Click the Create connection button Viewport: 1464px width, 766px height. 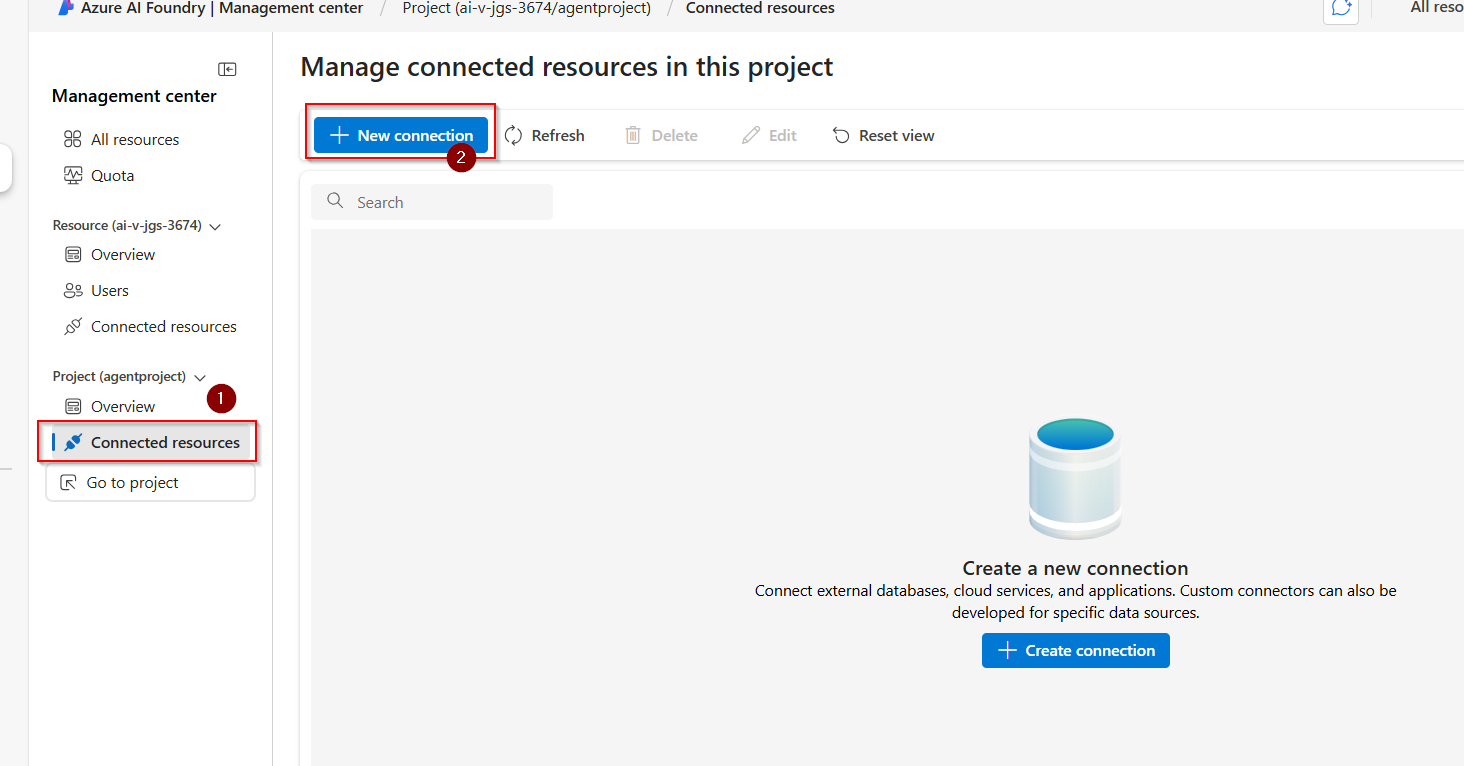point(1075,650)
